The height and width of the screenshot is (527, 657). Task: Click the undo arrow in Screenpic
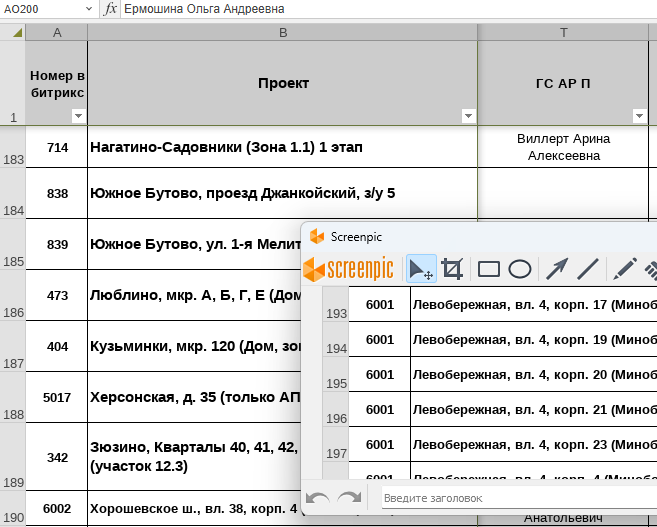(x=318, y=498)
